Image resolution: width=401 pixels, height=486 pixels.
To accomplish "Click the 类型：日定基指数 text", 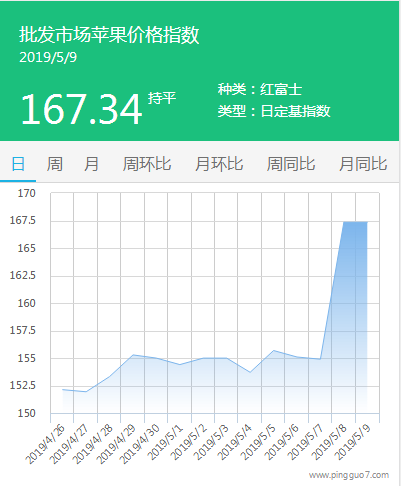I will click(274, 111).
